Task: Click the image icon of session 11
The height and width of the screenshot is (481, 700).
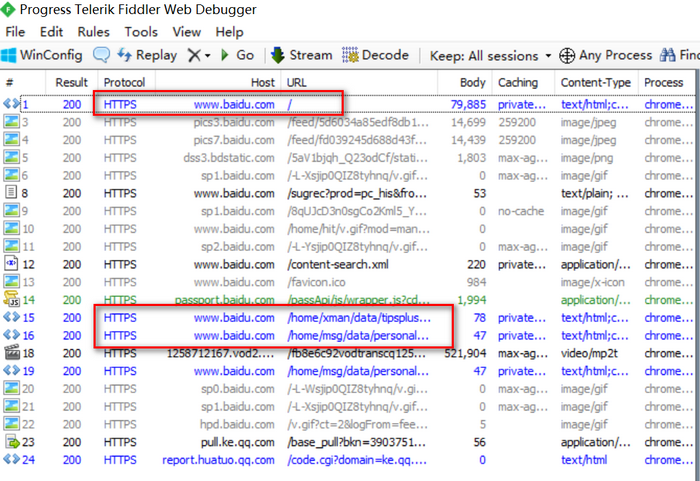Action: point(12,247)
